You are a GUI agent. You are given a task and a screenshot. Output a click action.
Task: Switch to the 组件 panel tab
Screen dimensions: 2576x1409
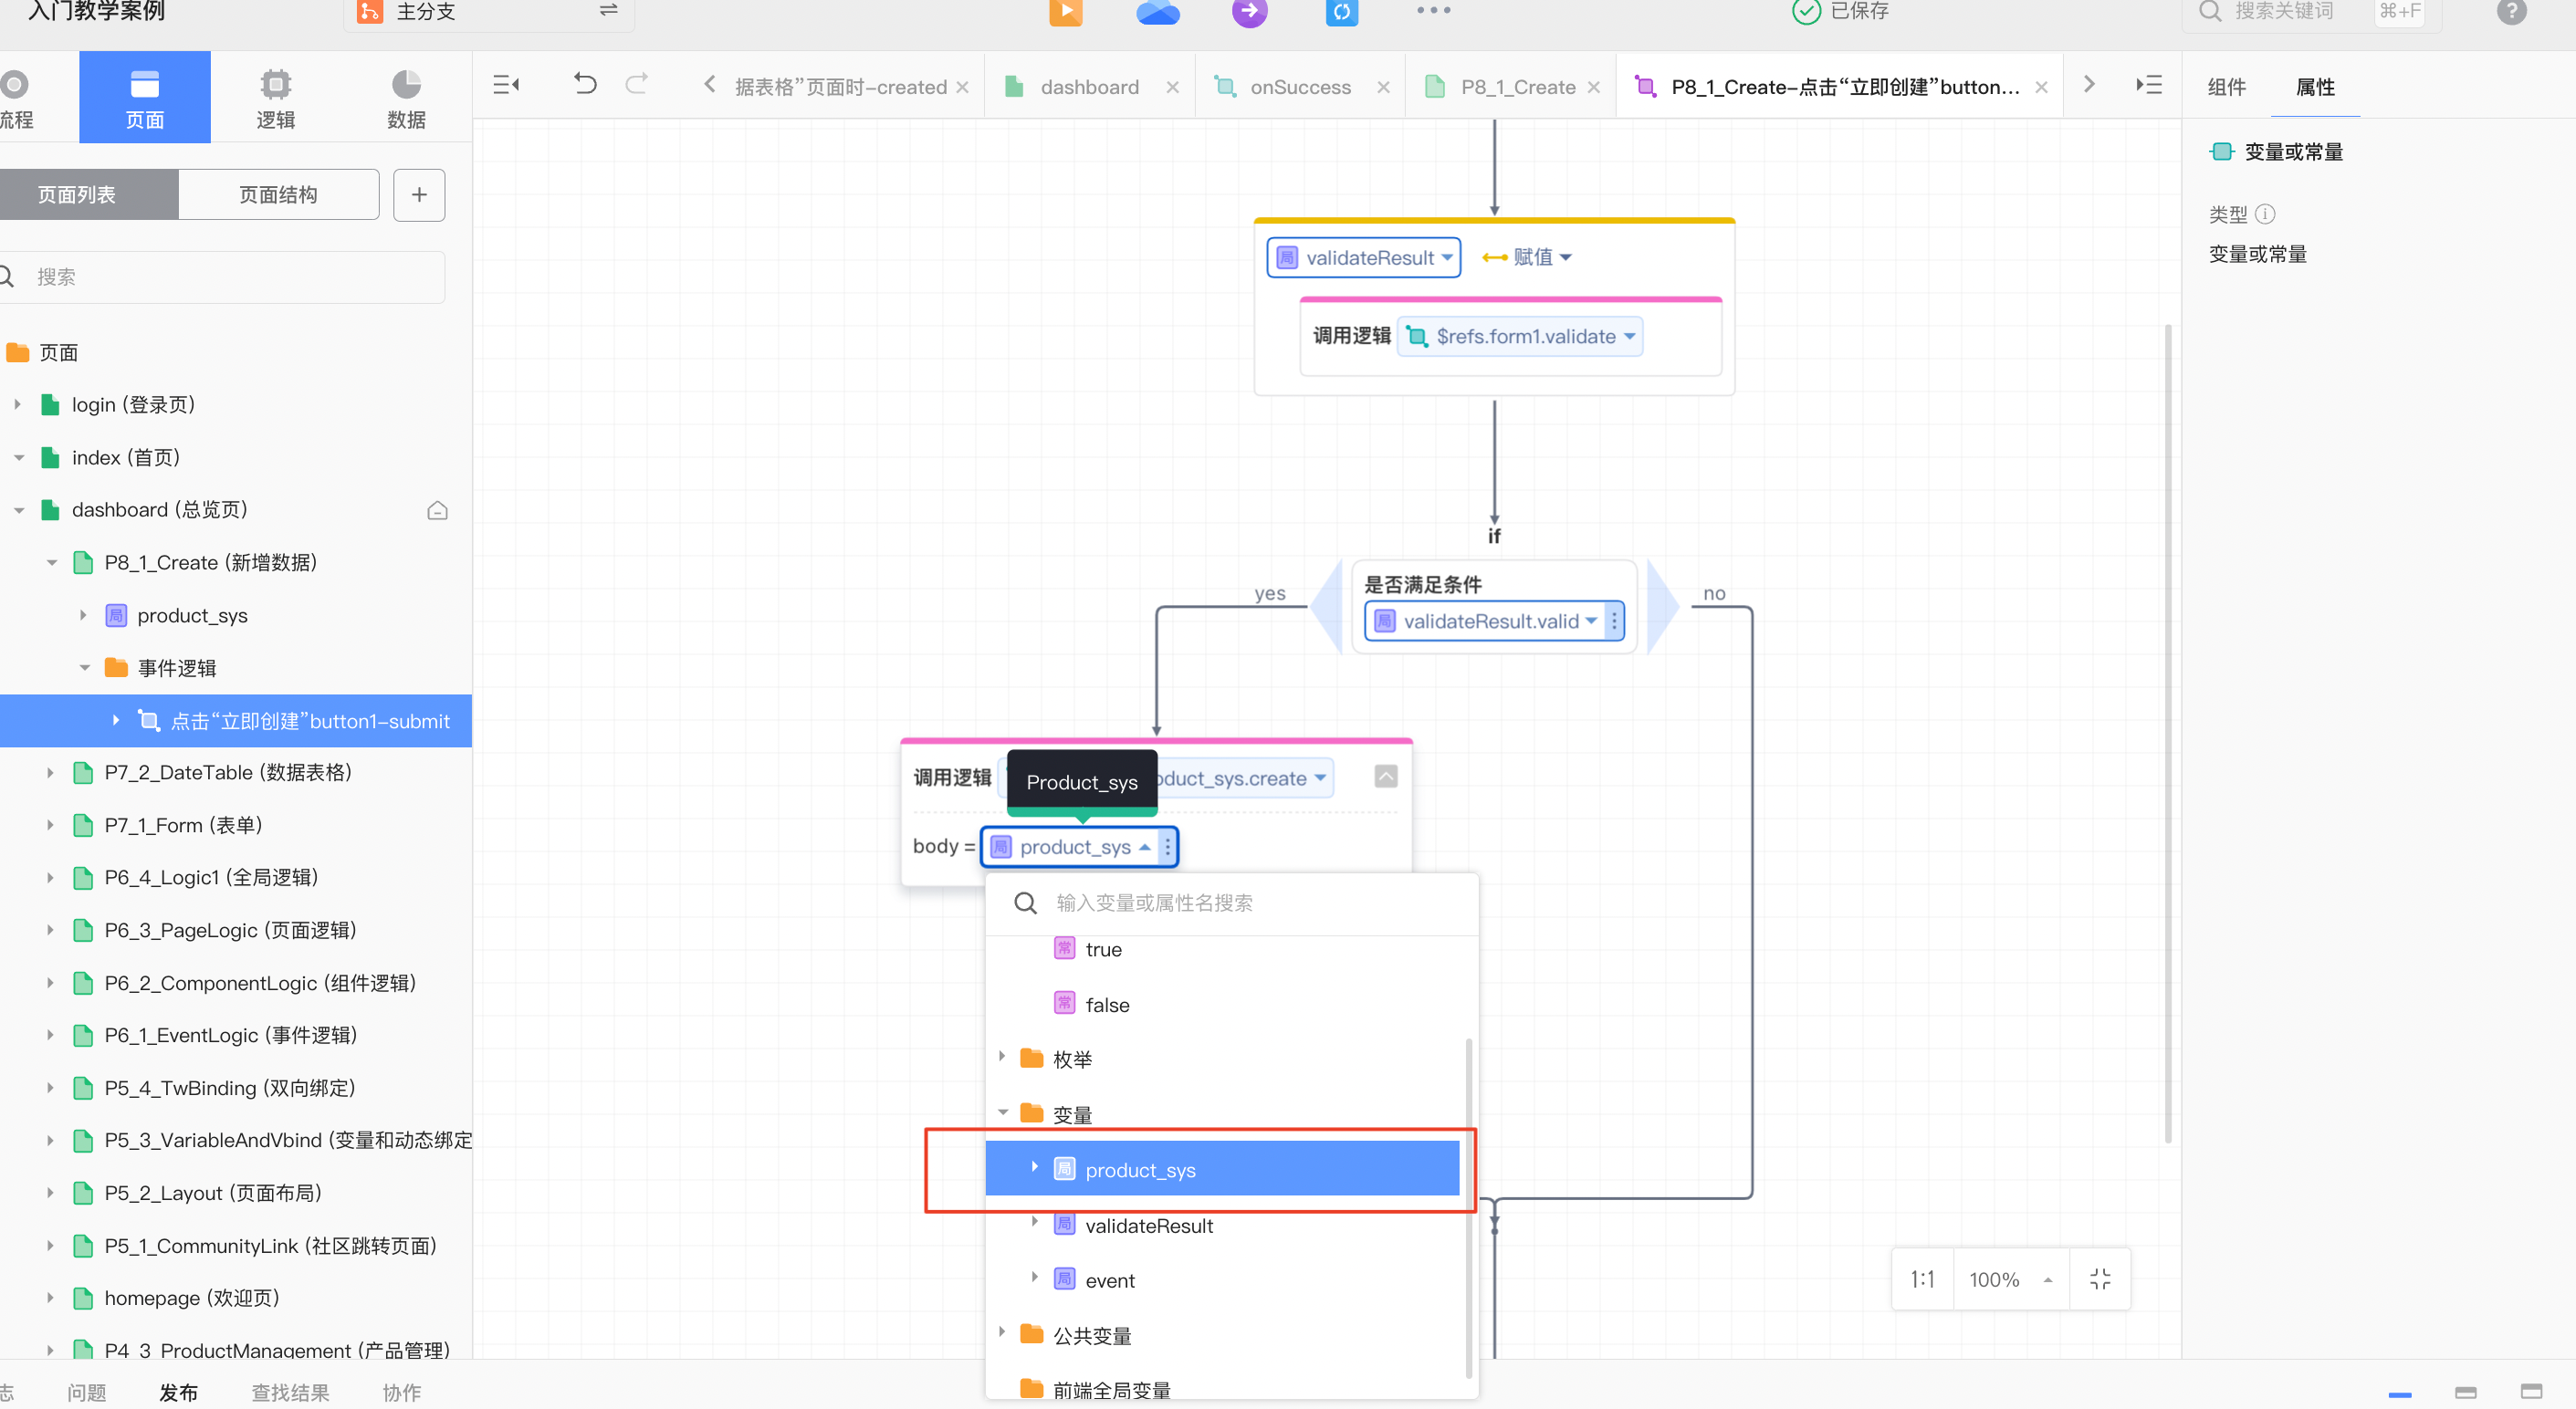pos(2226,87)
